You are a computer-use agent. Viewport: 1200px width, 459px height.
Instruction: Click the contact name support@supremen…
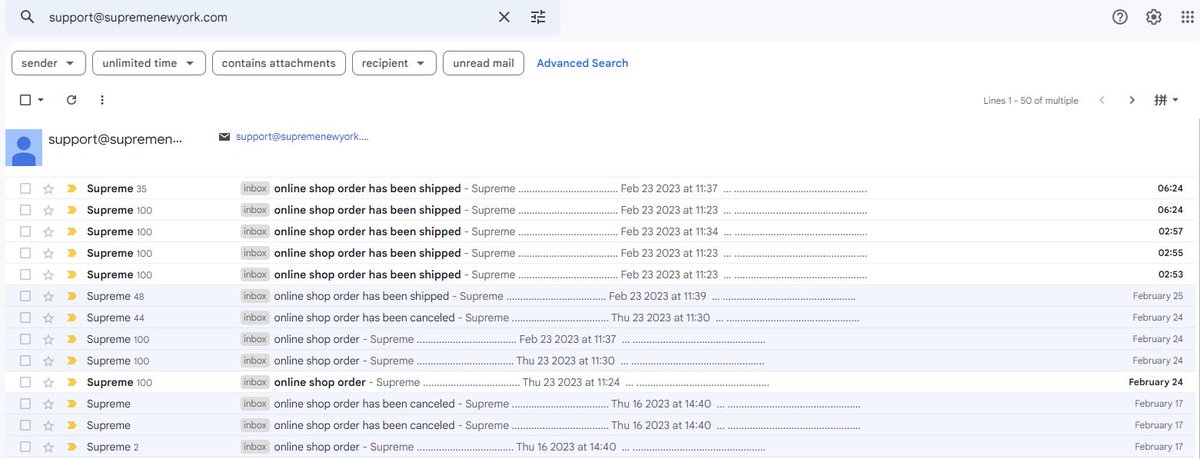click(x=116, y=139)
